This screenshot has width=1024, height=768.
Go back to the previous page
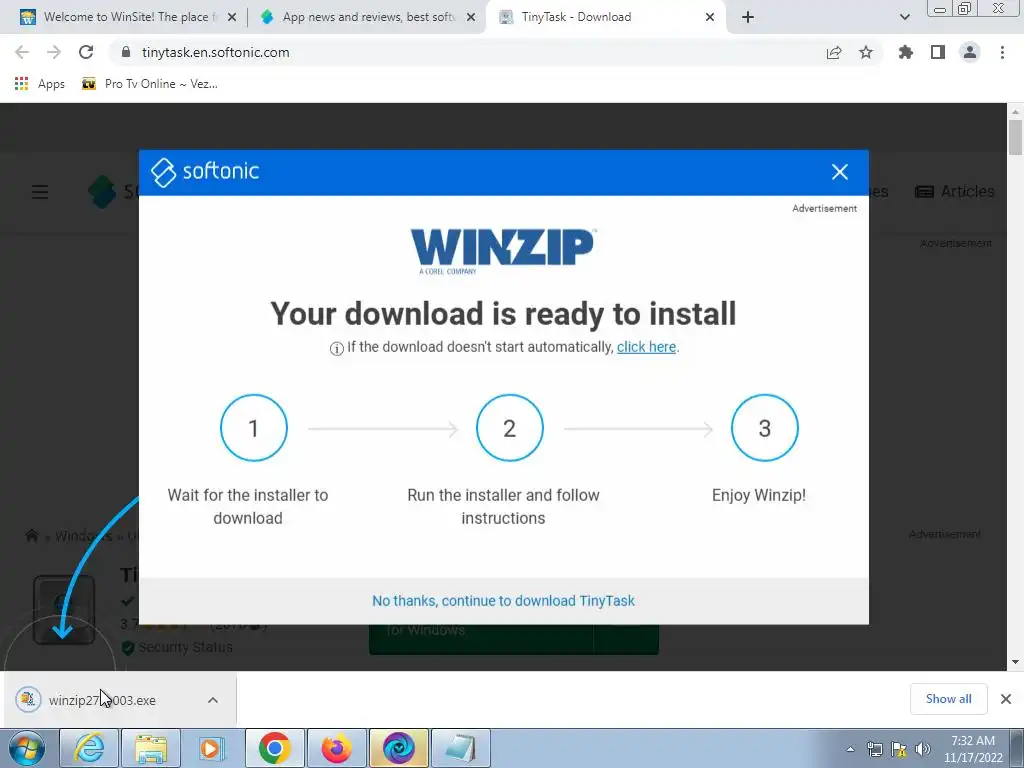22,52
